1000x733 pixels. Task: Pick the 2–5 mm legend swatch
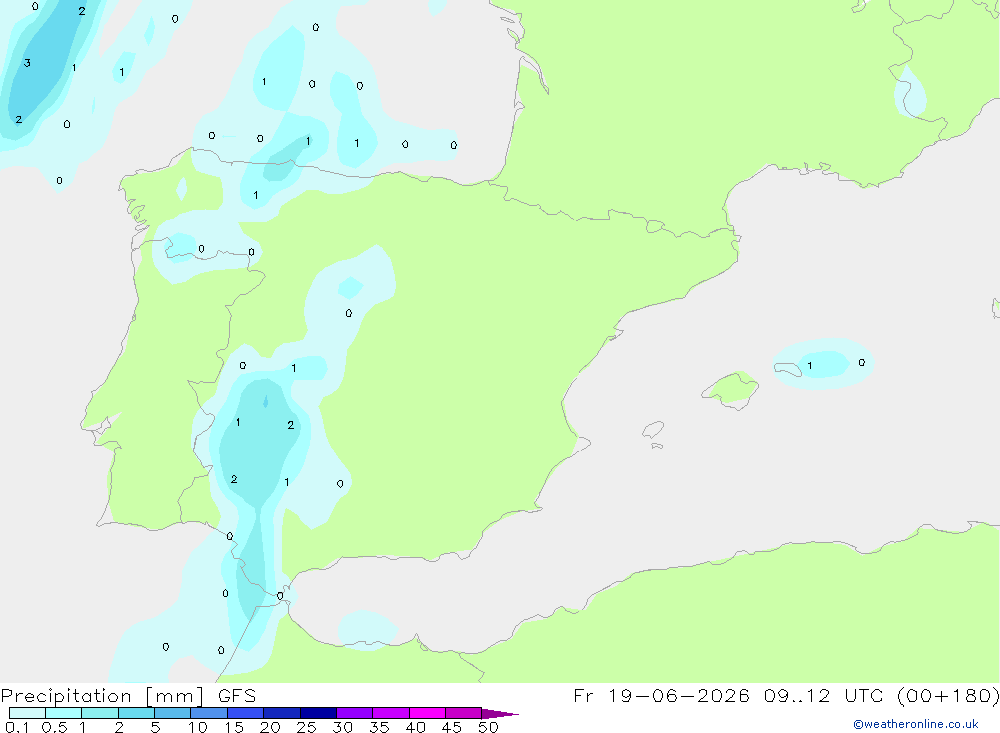136,713
